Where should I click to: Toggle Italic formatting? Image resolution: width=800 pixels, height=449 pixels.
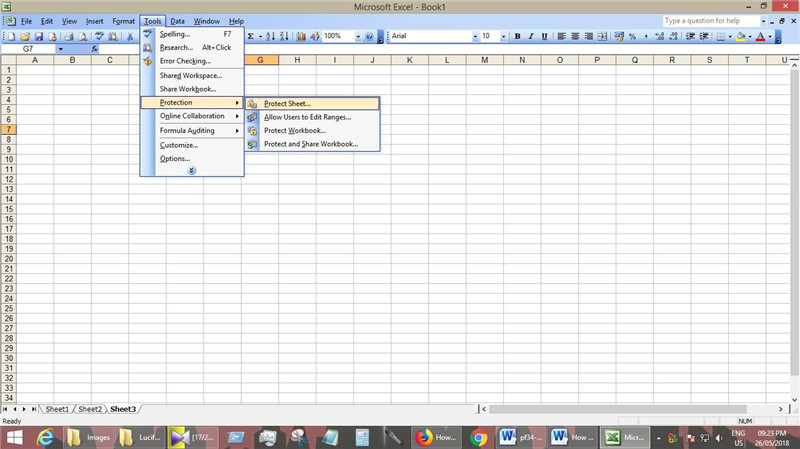tap(531, 36)
